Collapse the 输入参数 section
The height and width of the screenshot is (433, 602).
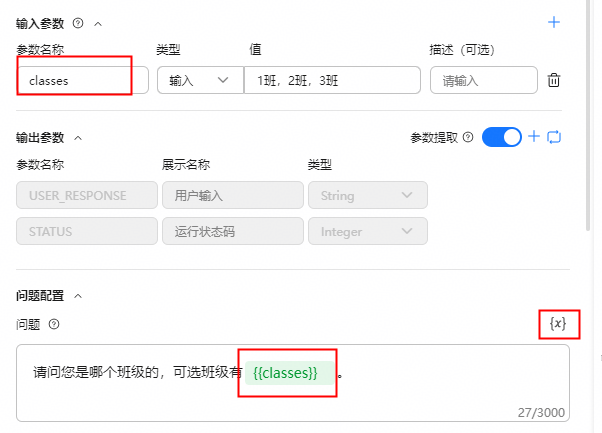[98, 24]
